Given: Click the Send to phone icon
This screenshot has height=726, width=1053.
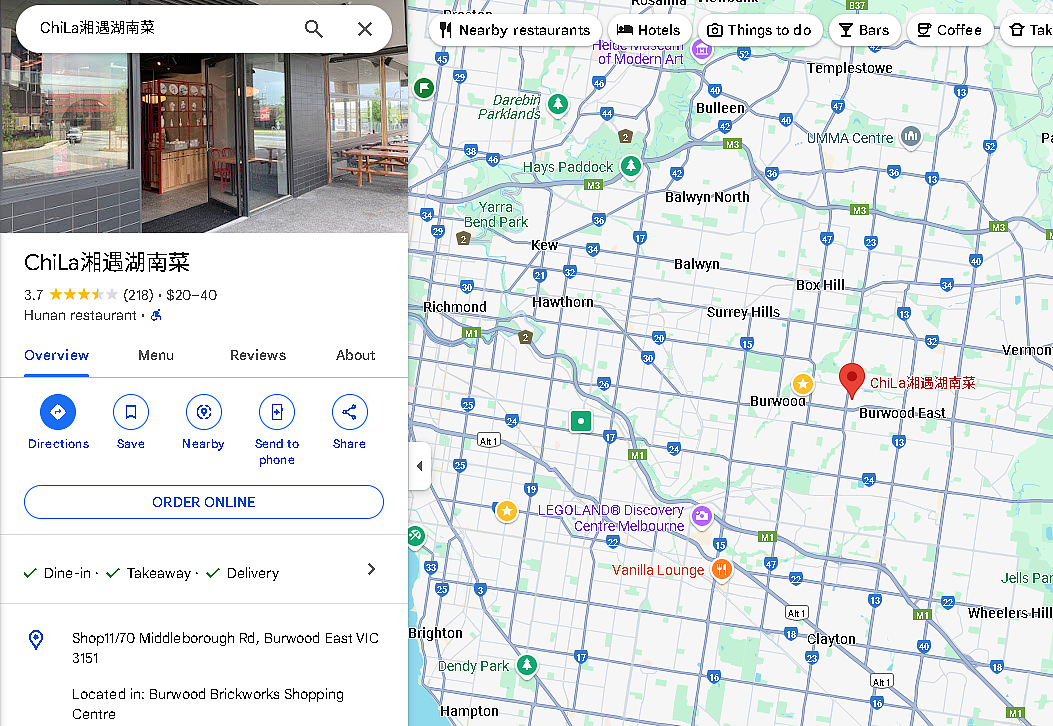Looking at the screenshot, I should point(277,412).
